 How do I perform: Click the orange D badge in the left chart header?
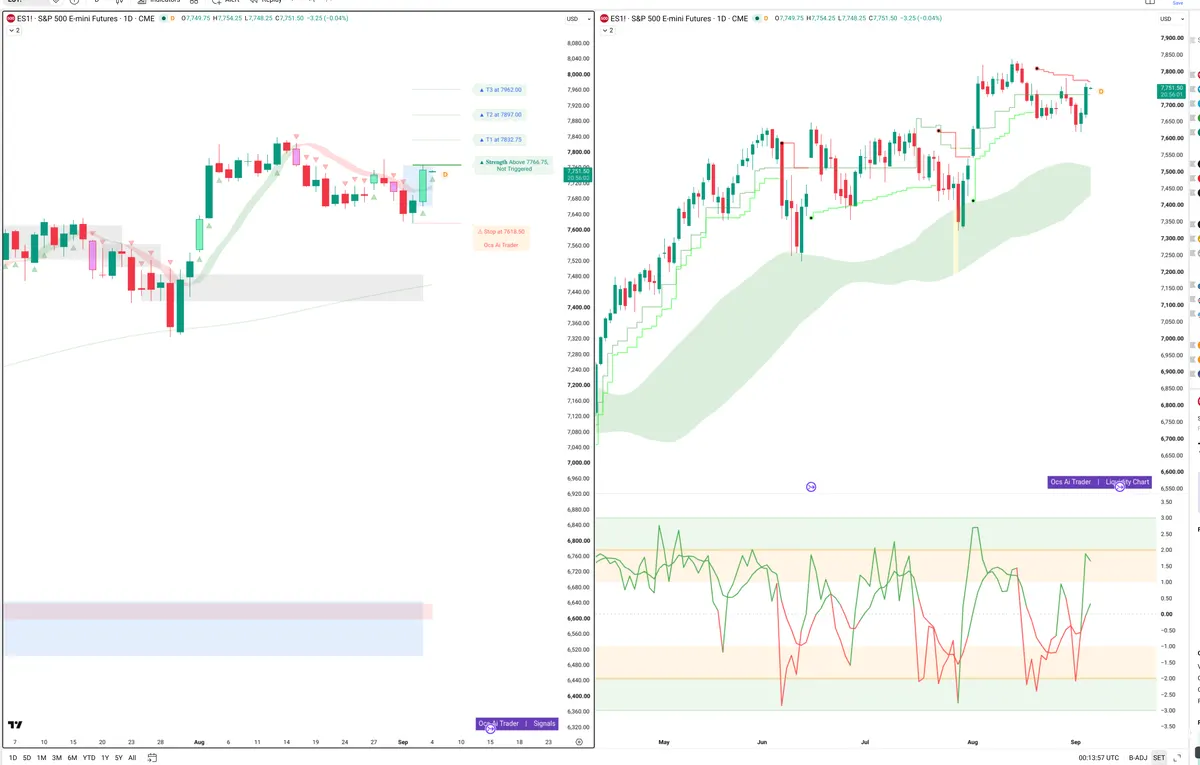172,18
